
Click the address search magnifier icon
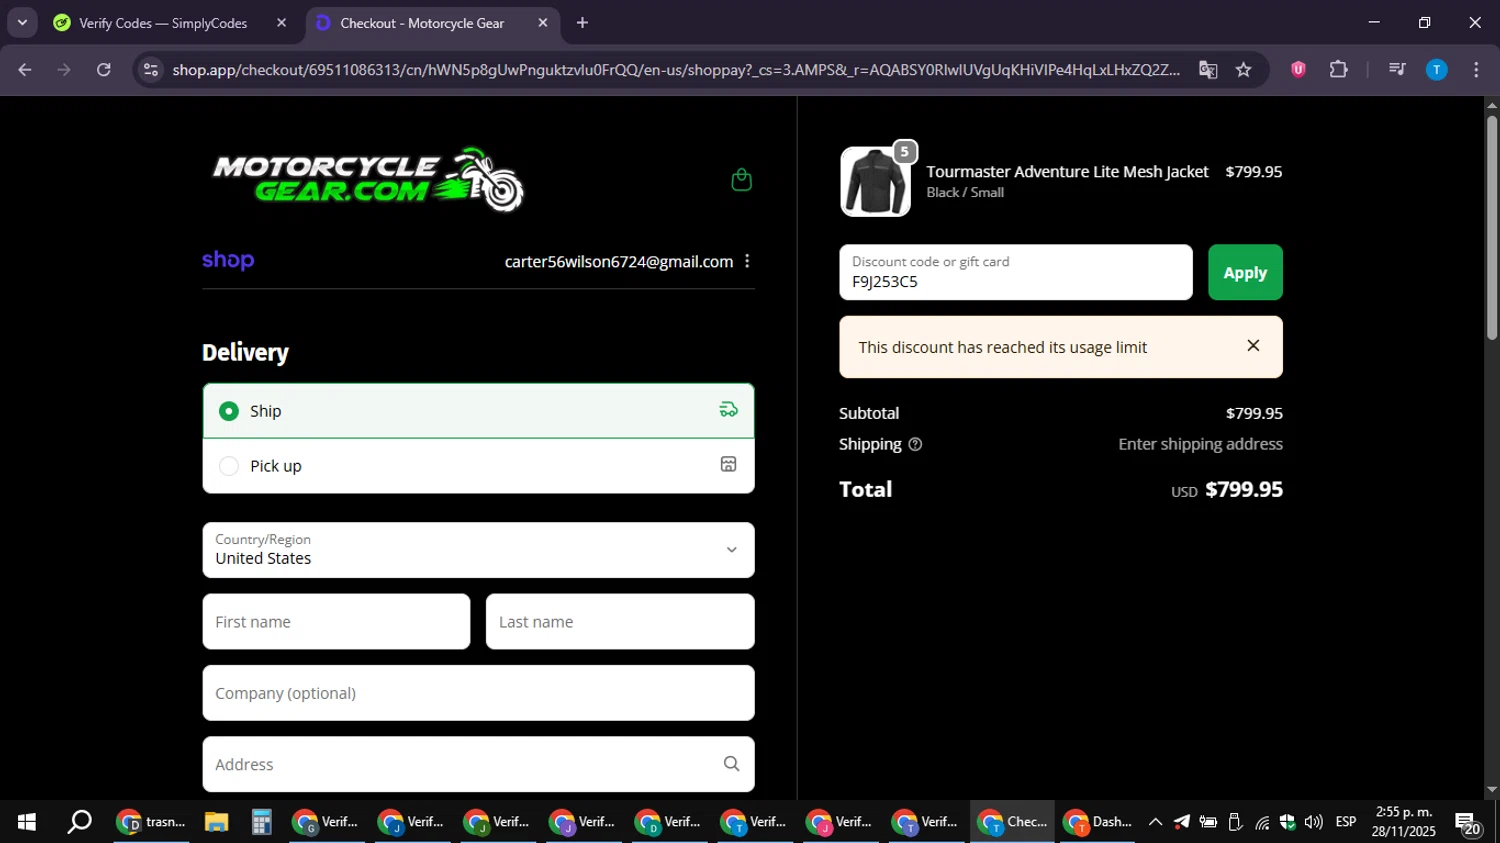[731, 764]
